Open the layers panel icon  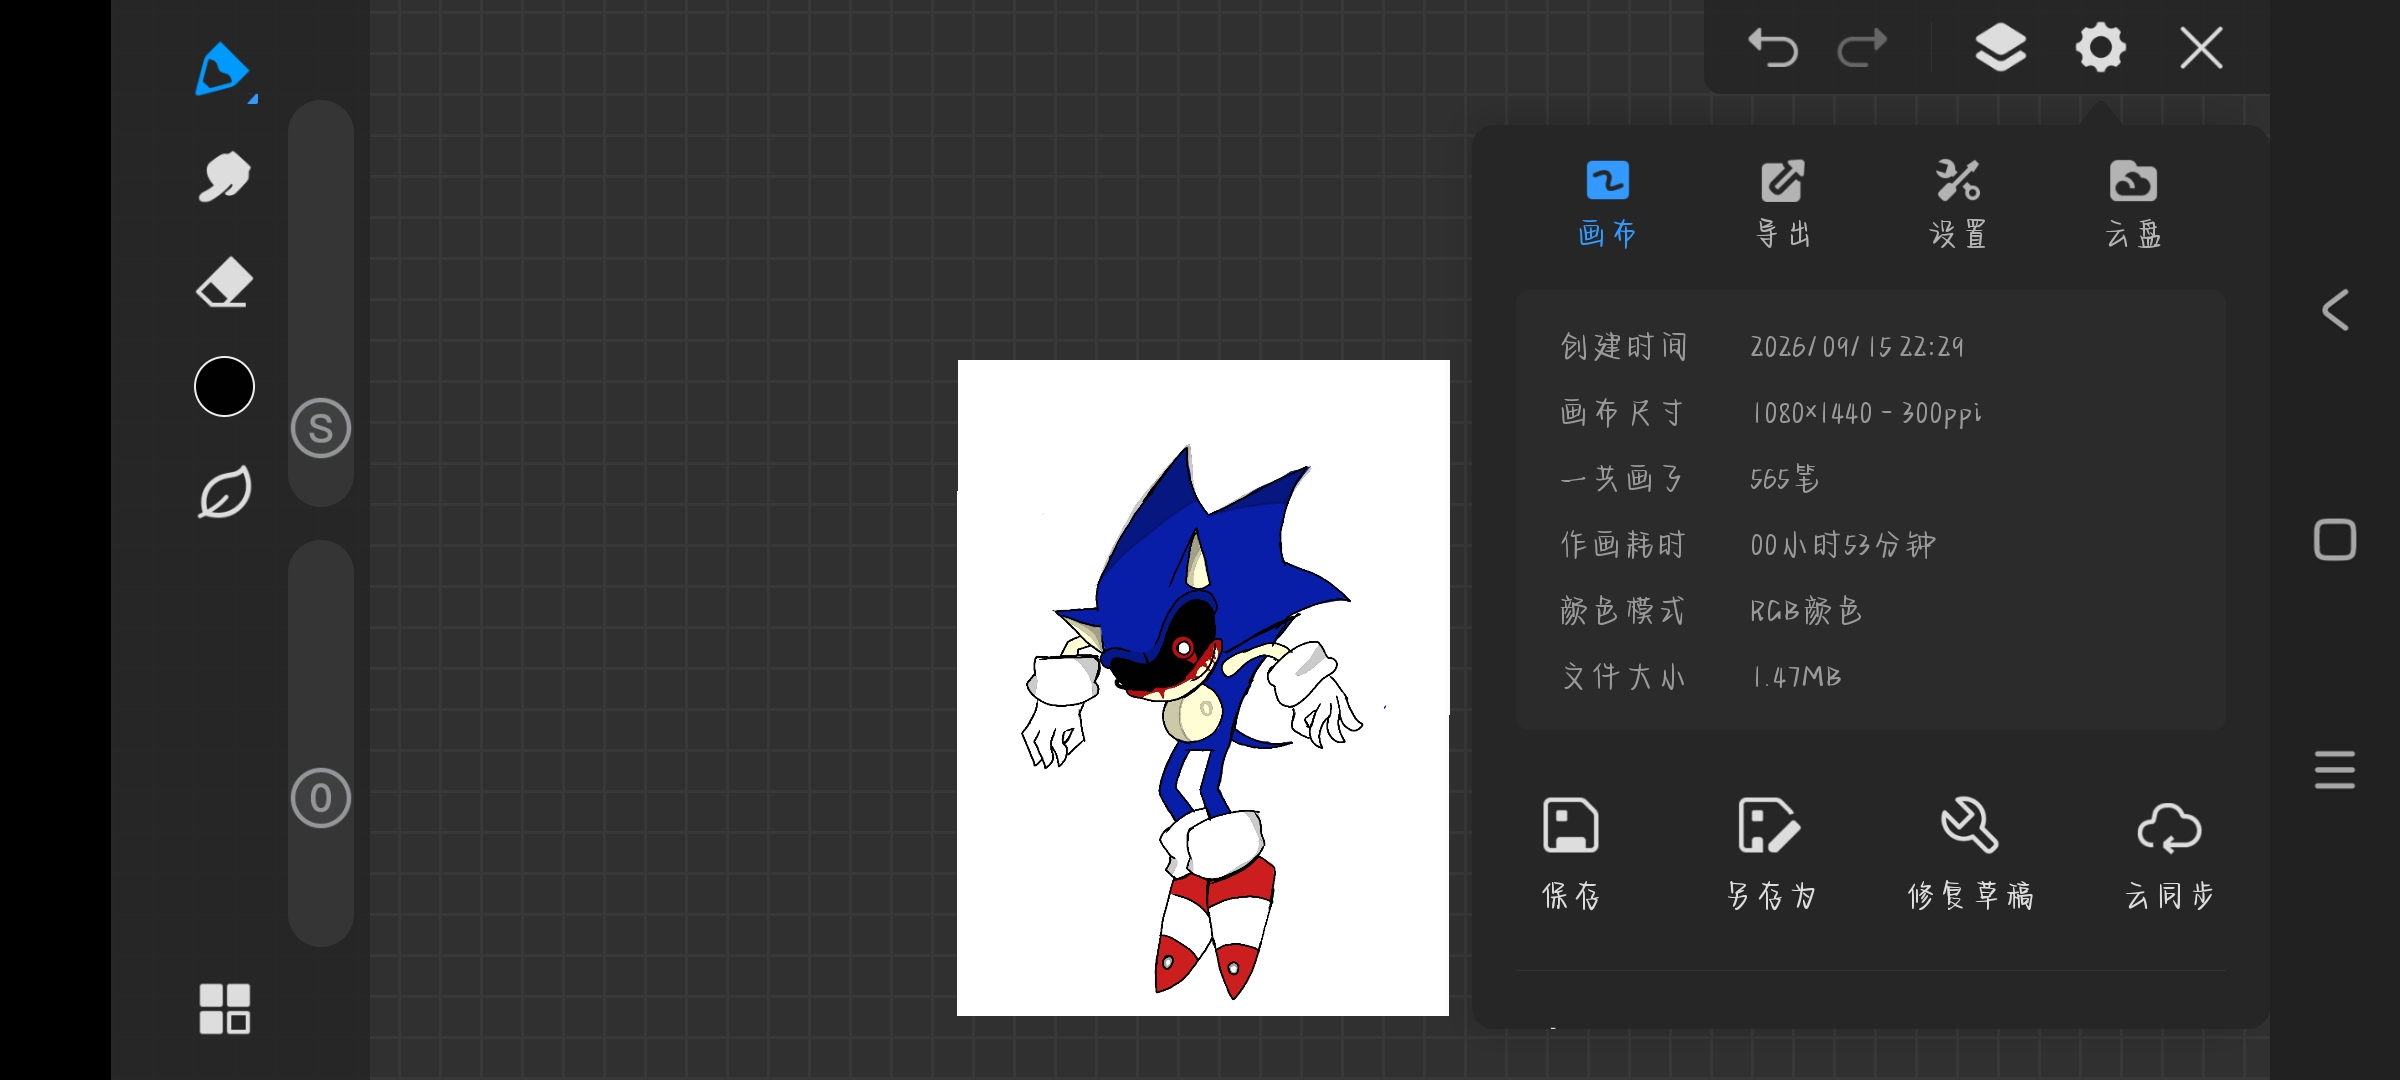point(2000,48)
